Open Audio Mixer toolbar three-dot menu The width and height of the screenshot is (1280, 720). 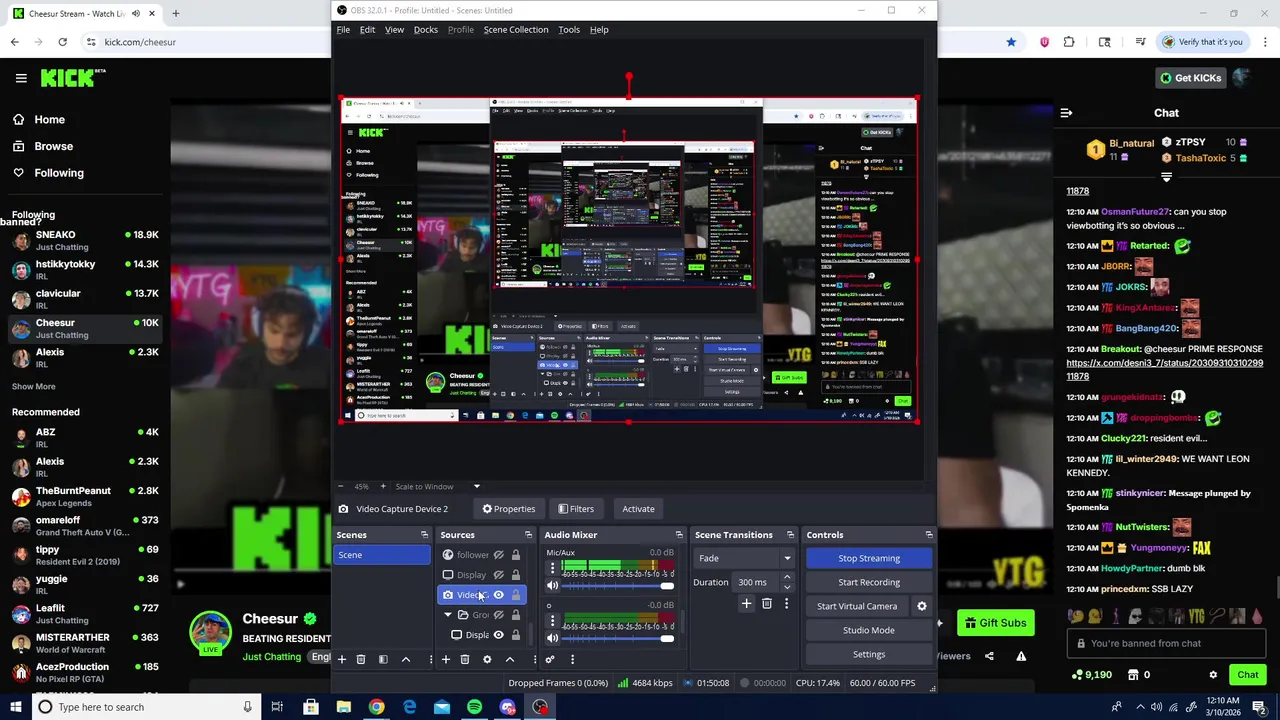(572, 659)
